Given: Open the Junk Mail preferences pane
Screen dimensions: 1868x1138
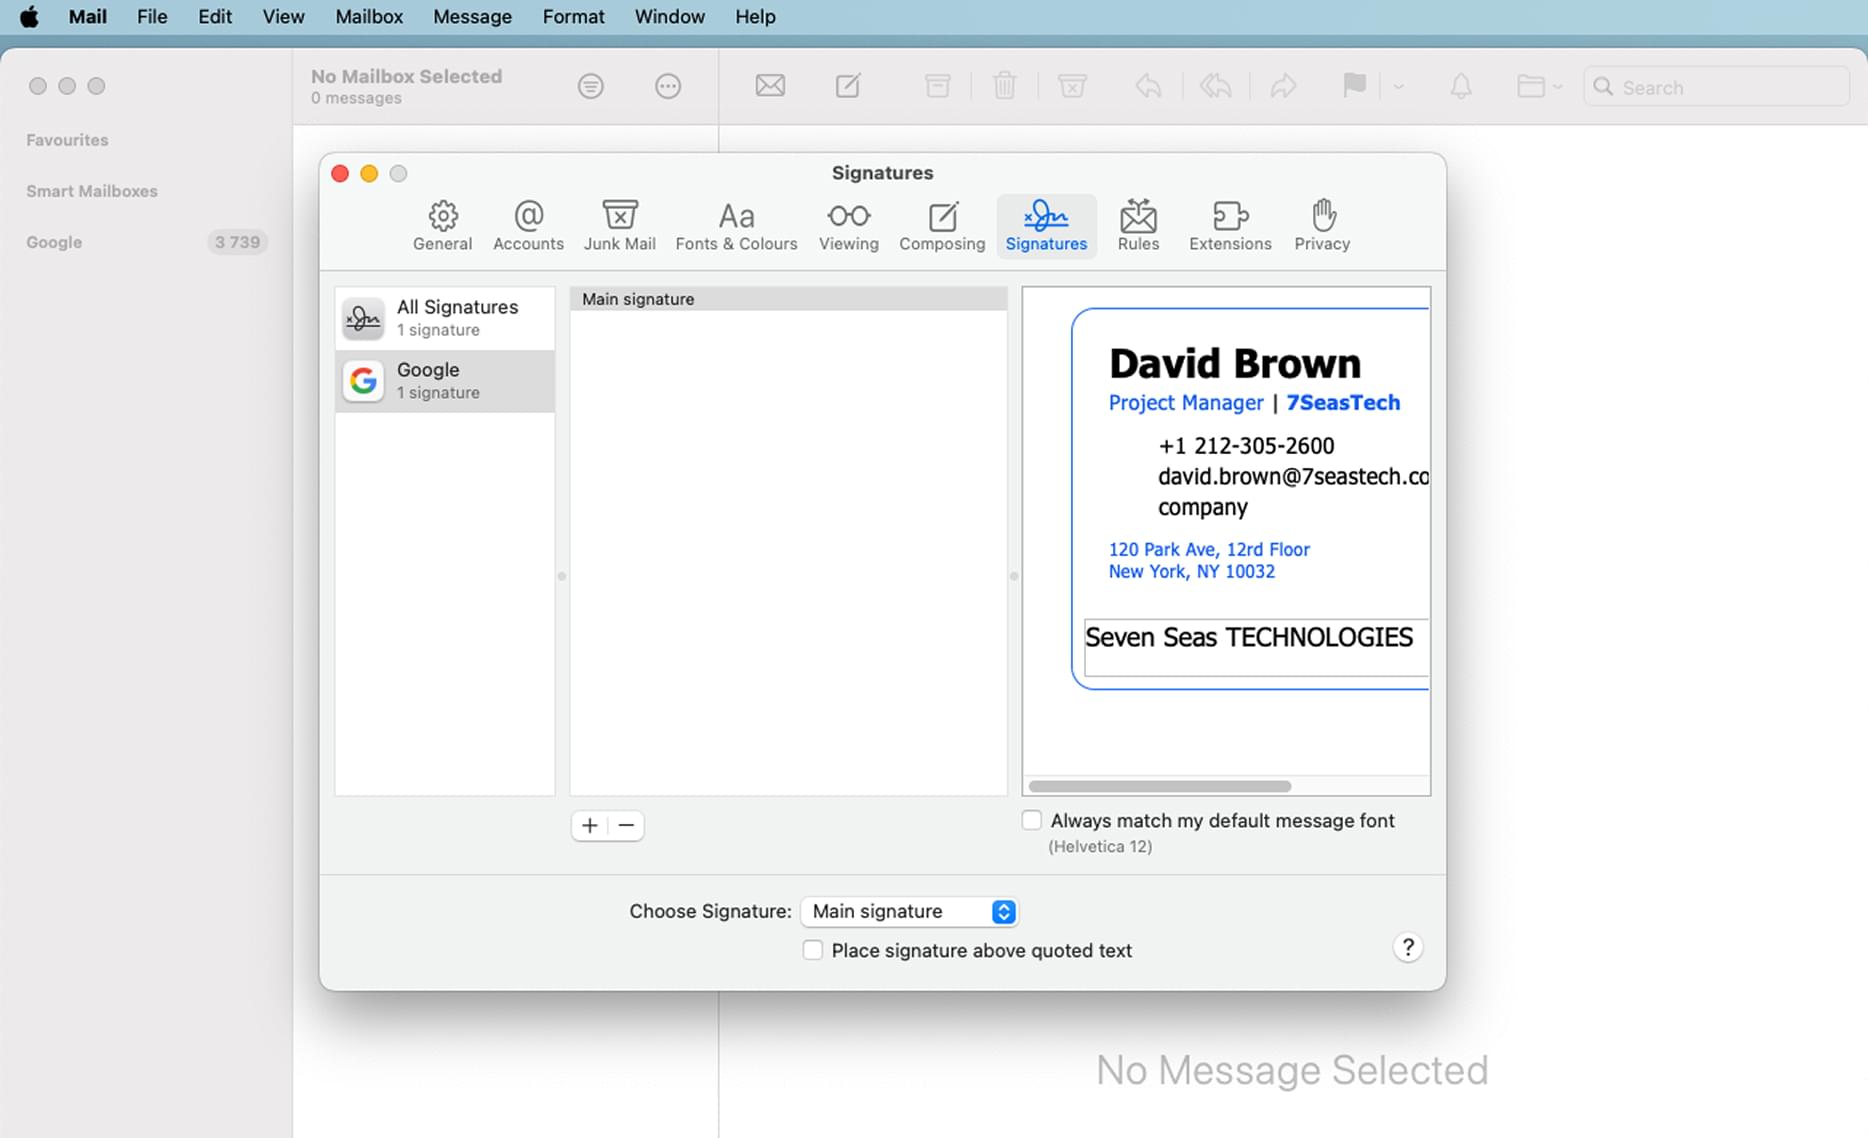Looking at the screenshot, I should 620,226.
